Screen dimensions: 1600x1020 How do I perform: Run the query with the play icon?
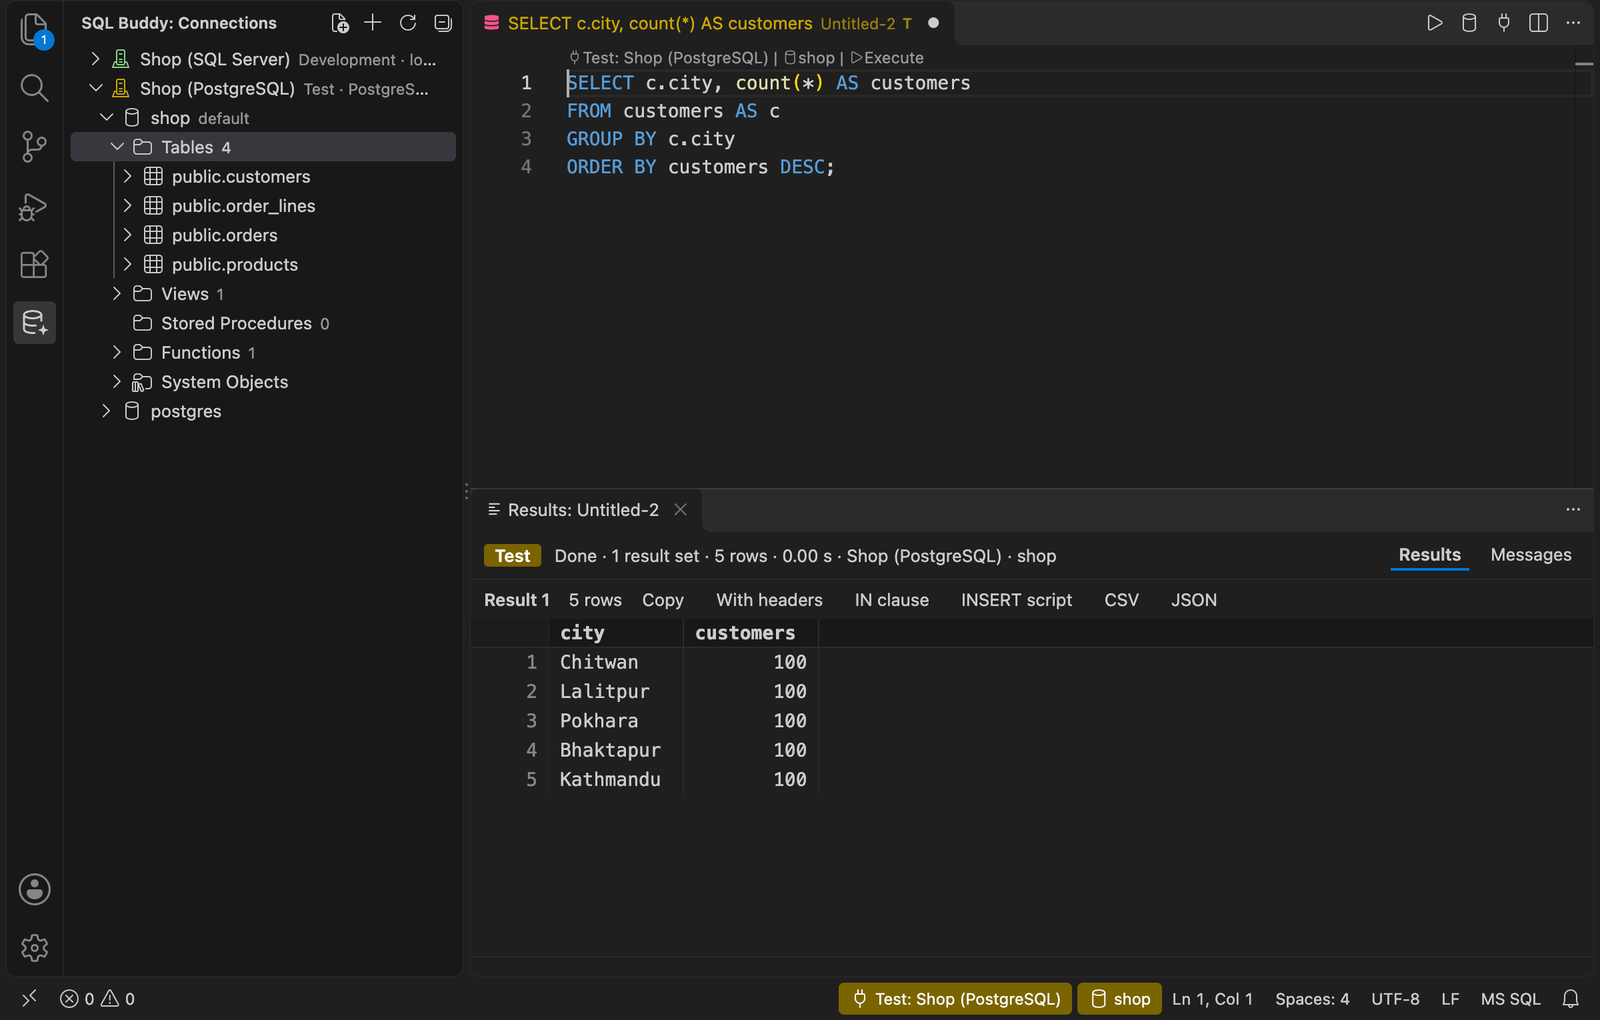1434,22
